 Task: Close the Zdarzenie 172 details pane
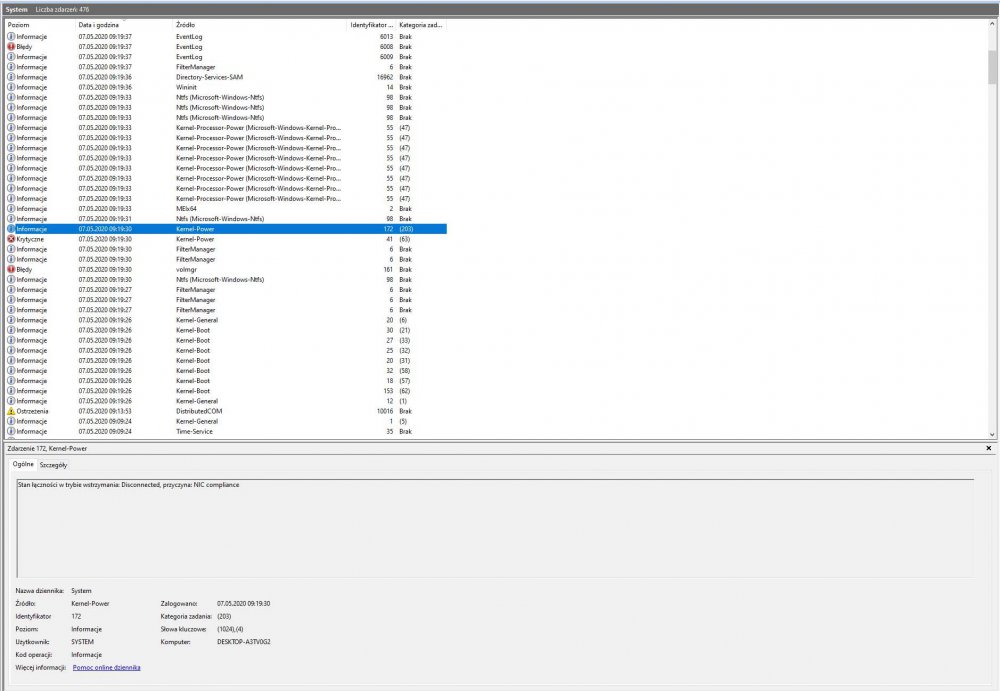pyautogui.click(x=988, y=449)
